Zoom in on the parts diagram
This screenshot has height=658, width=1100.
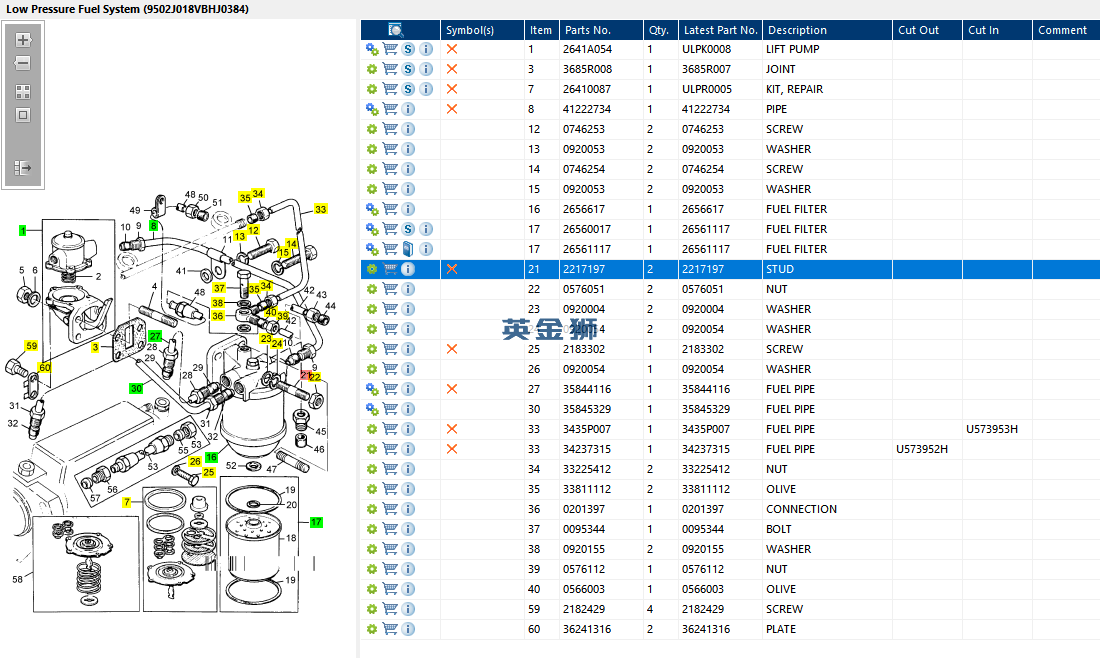point(23,40)
